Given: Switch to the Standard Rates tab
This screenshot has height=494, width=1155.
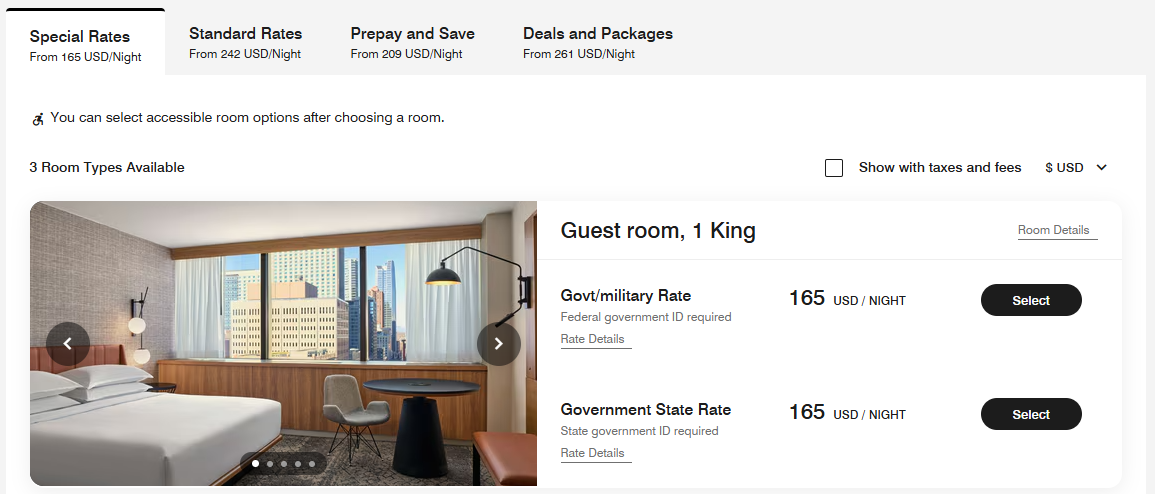Looking at the screenshot, I should click(x=245, y=43).
